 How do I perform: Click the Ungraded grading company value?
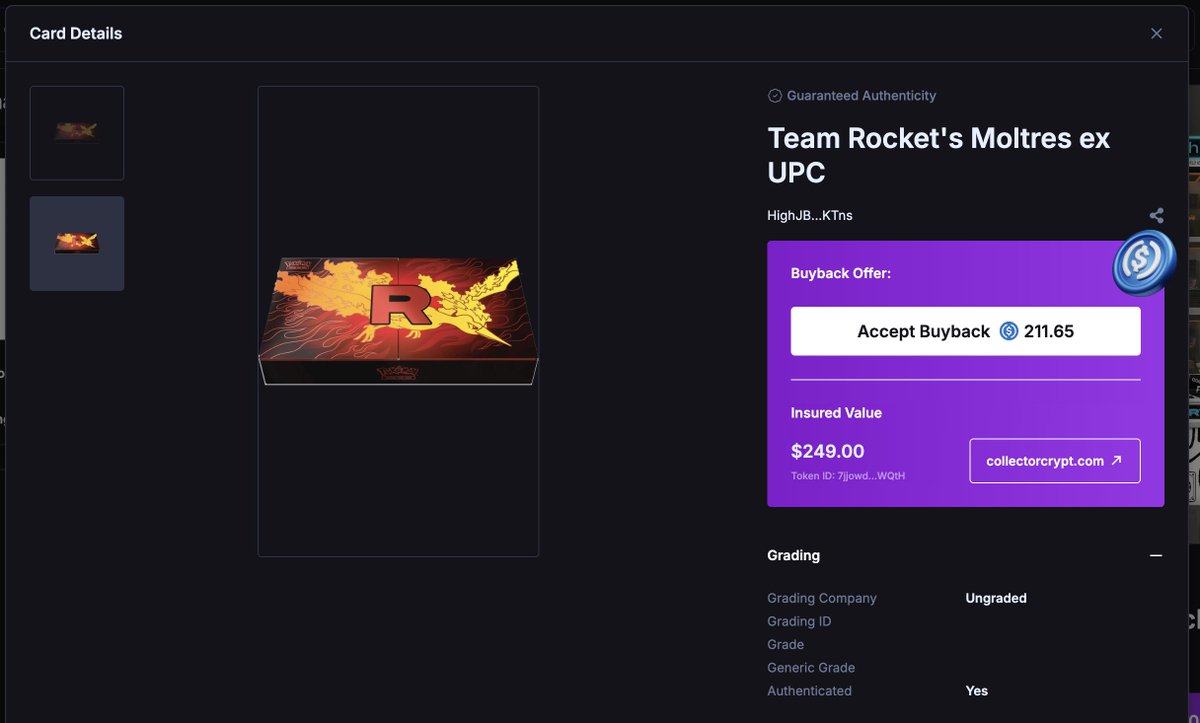point(996,598)
